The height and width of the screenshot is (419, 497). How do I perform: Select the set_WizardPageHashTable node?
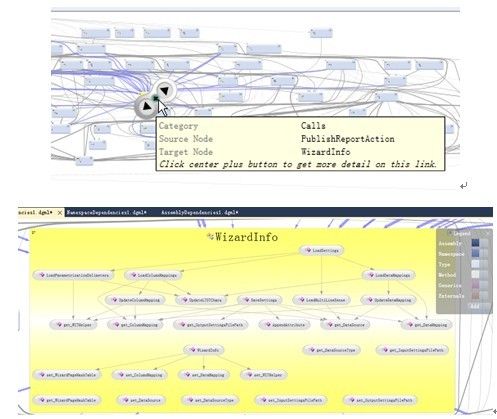[x=67, y=375]
